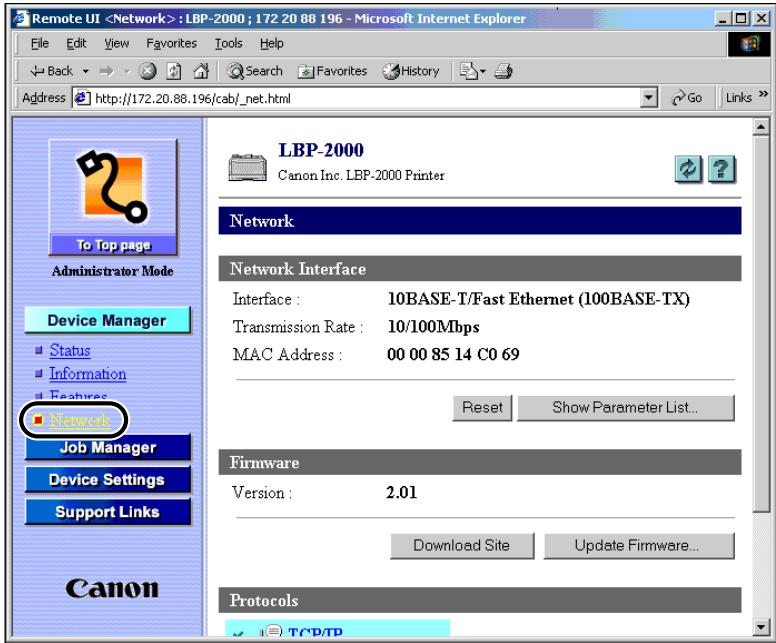The width and height of the screenshot is (776, 643).
Task: Click the vertical scrollbar thumb
Action: pyautogui.click(x=761, y=324)
